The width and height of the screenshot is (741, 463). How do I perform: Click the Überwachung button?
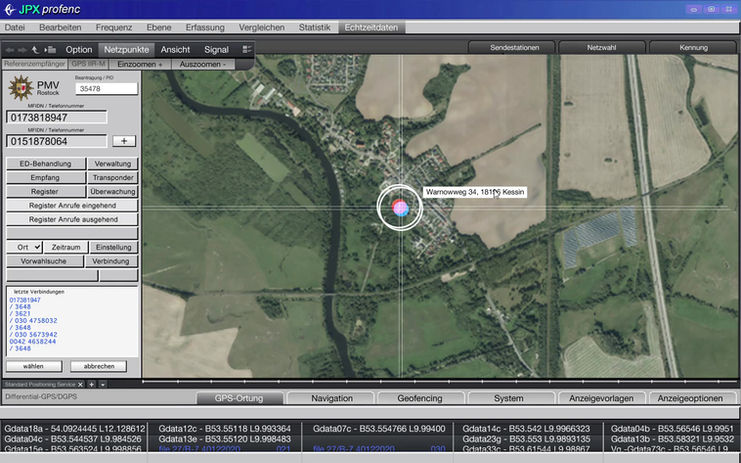coord(113,191)
